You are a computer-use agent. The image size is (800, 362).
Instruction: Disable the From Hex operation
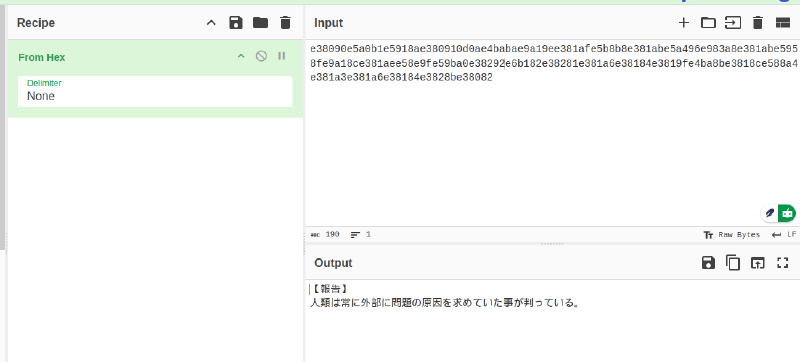click(261, 56)
